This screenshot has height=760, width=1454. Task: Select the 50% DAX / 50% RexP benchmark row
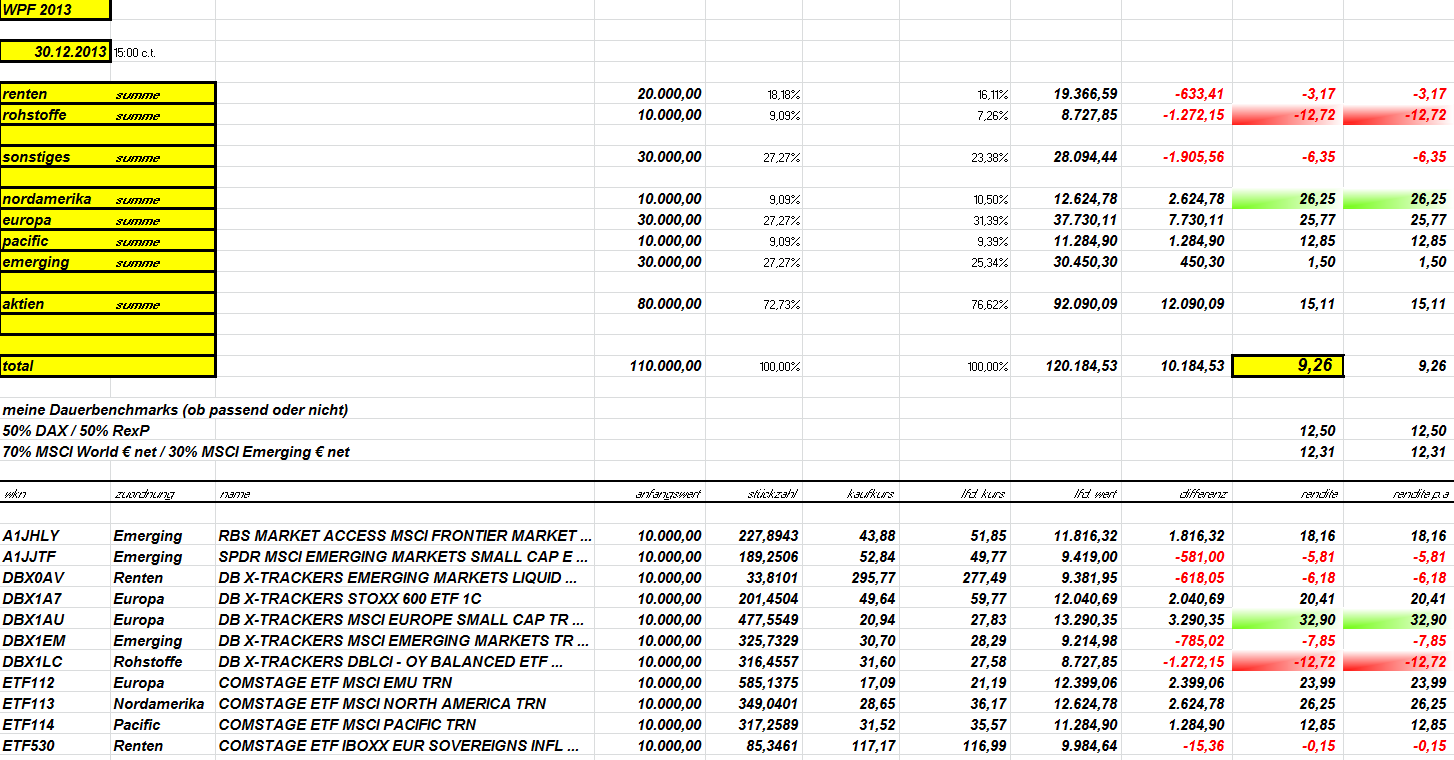pos(727,430)
